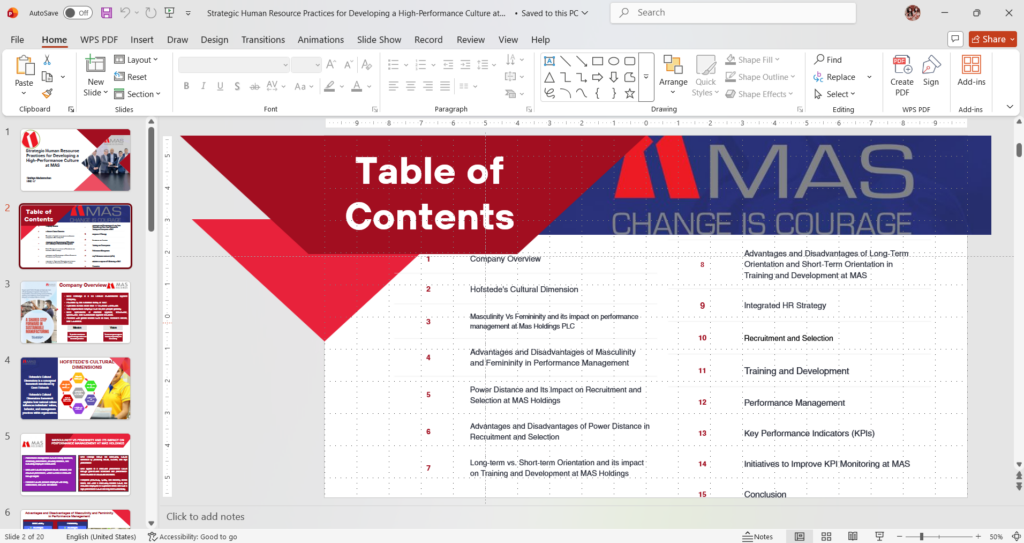Toggle AutoSave switch on
This screenshot has width=1024, height=543.
pyautogui.click(x=78, y=12)
